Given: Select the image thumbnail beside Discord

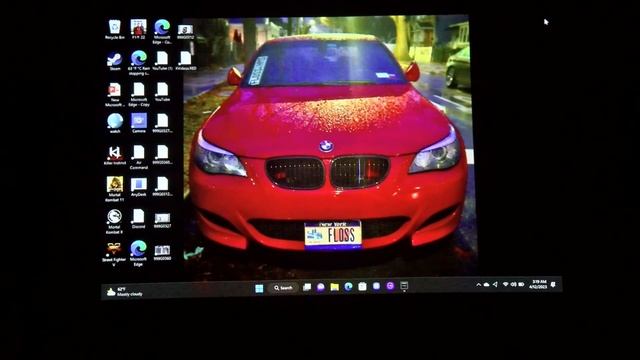Looking at the screenshot, I should (162, 220).
